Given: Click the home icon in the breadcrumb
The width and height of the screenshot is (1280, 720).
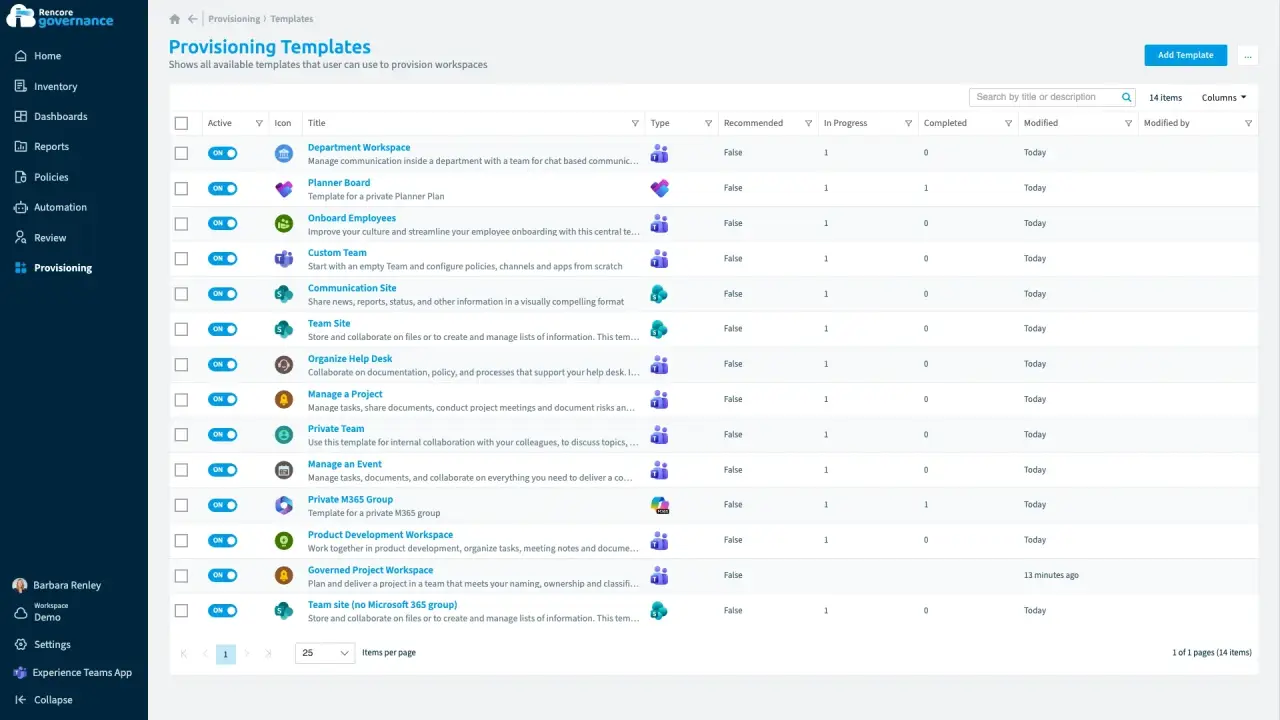Looking at the screenshot, I should [x=175, y=19].
